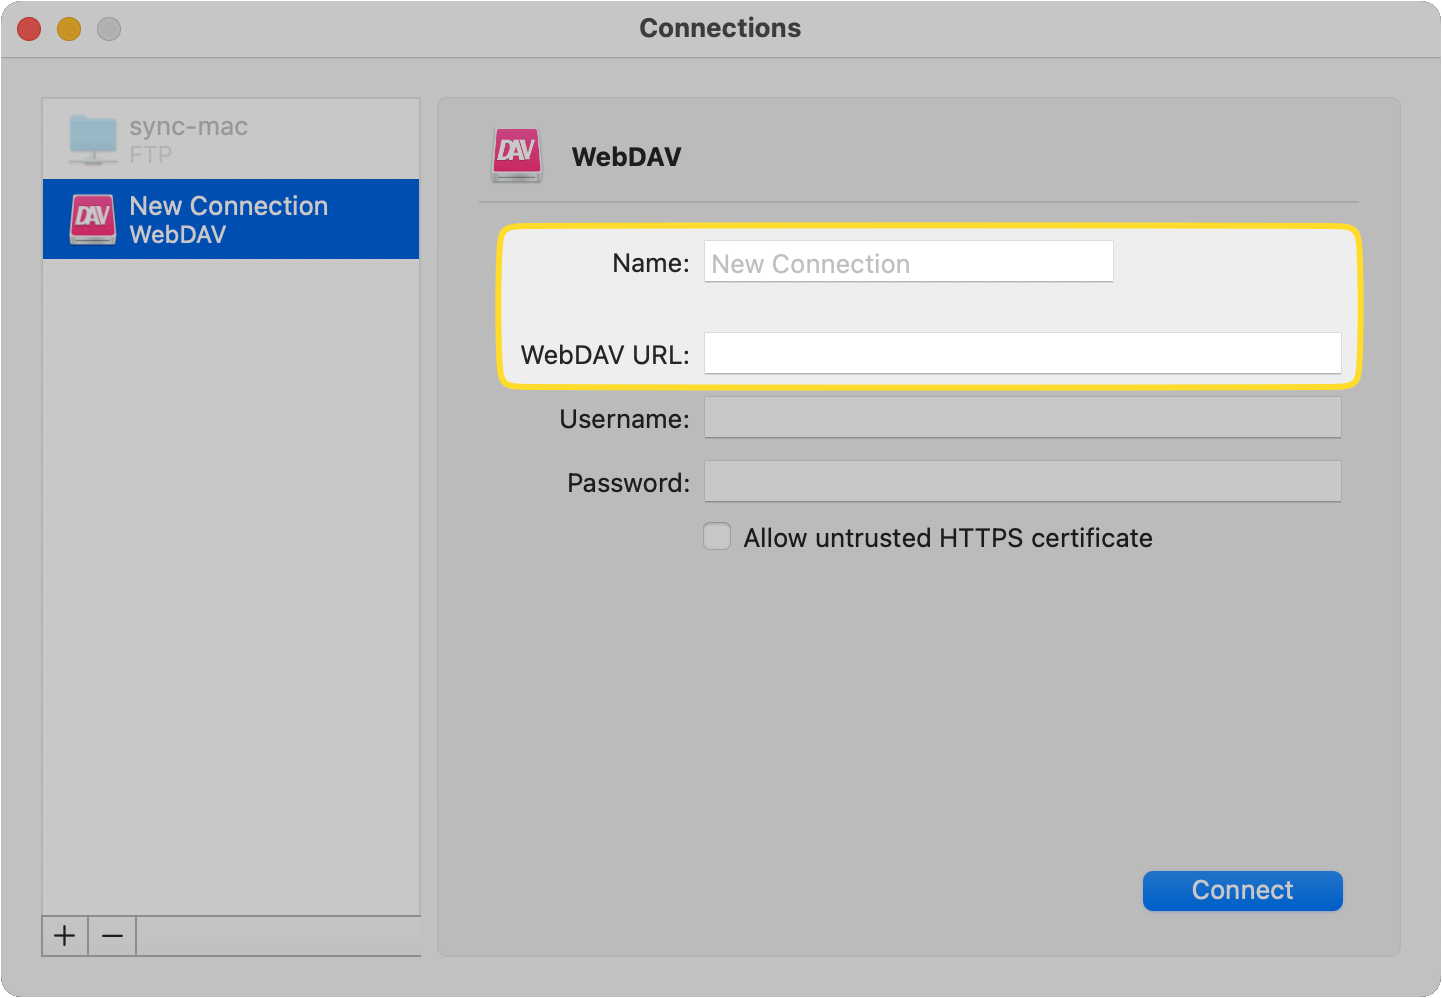Click the Connections window title
The height and width of the screenshot is (998, 1442).
[720, 28]
